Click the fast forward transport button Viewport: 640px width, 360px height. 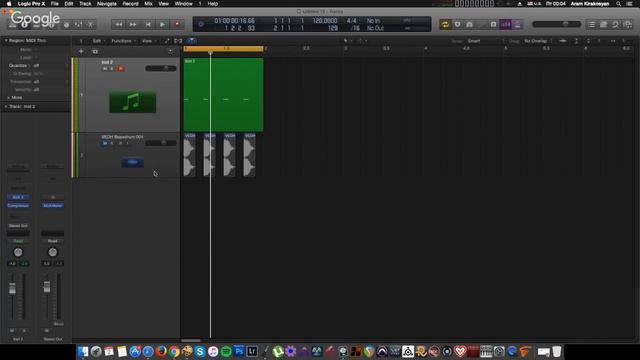pos(133,24)
